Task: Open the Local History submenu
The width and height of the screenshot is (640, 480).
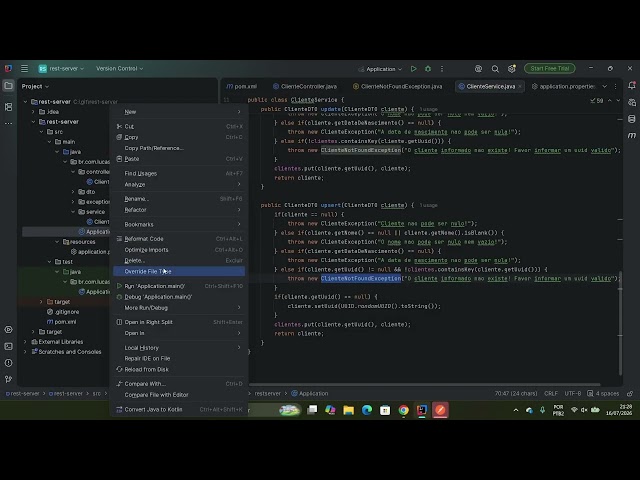Action: tap(179, 348)
